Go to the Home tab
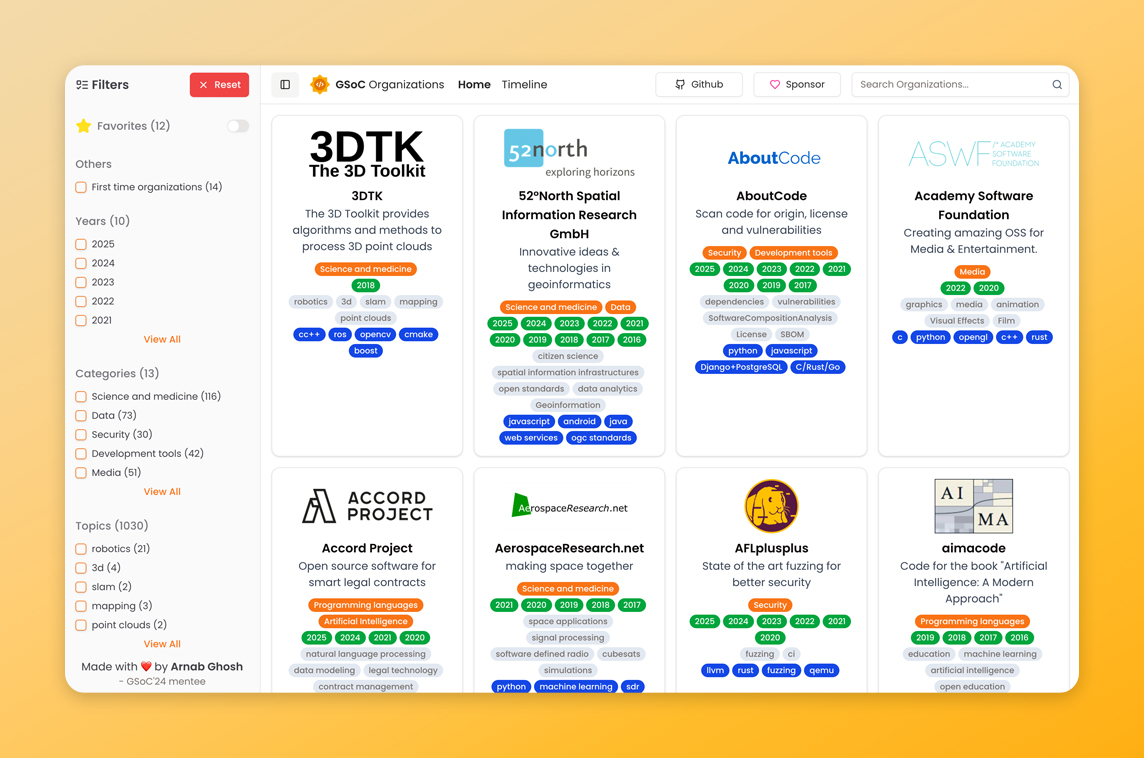 pos(474,85)
